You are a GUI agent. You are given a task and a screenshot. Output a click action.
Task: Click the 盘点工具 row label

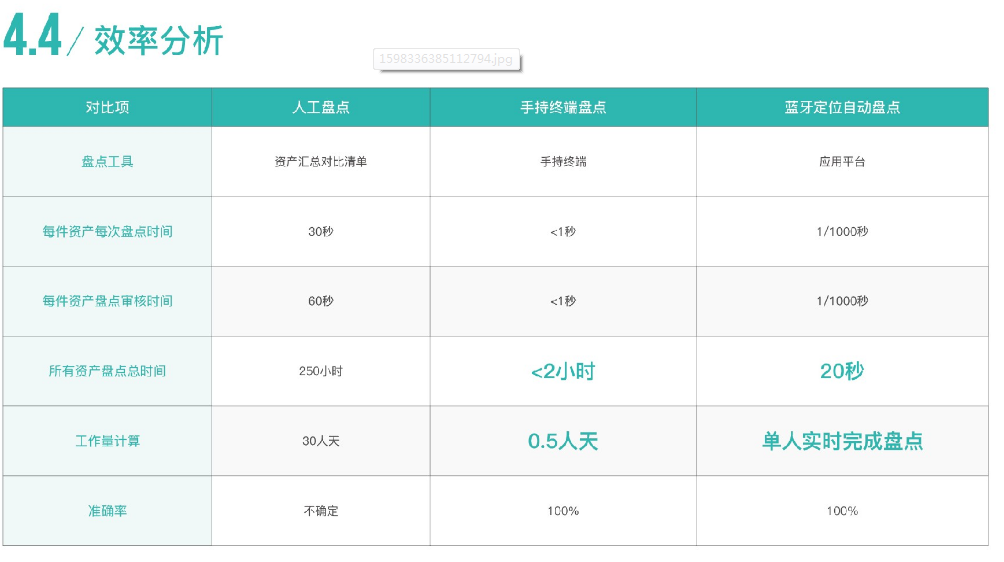coord(107,162)
